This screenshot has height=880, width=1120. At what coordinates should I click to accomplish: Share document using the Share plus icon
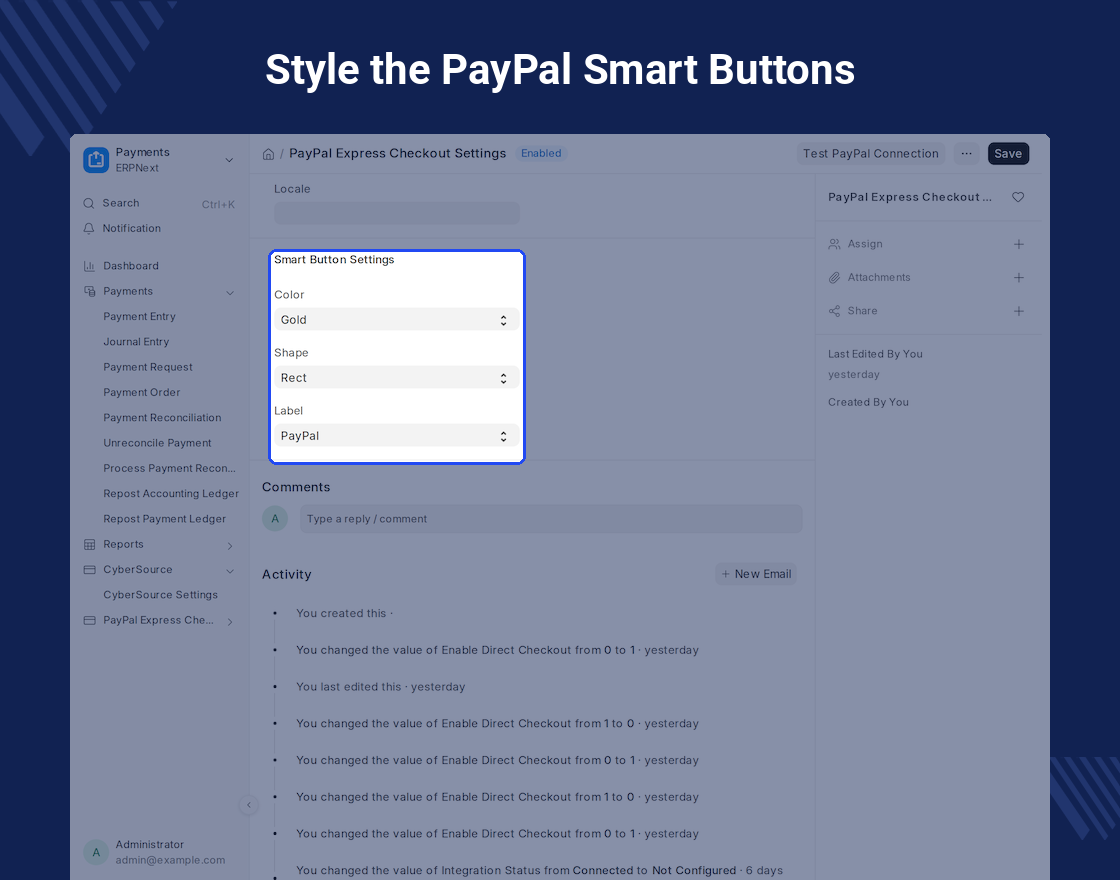point(1019,311)
